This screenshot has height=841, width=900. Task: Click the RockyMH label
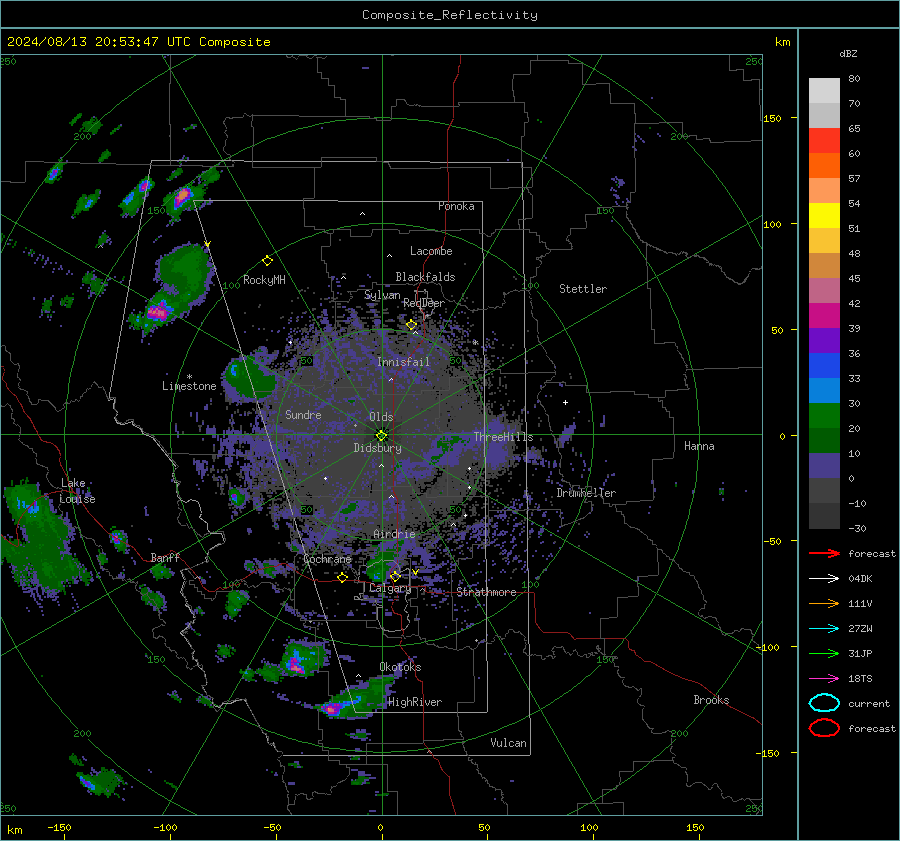click(x=264, y=280)
